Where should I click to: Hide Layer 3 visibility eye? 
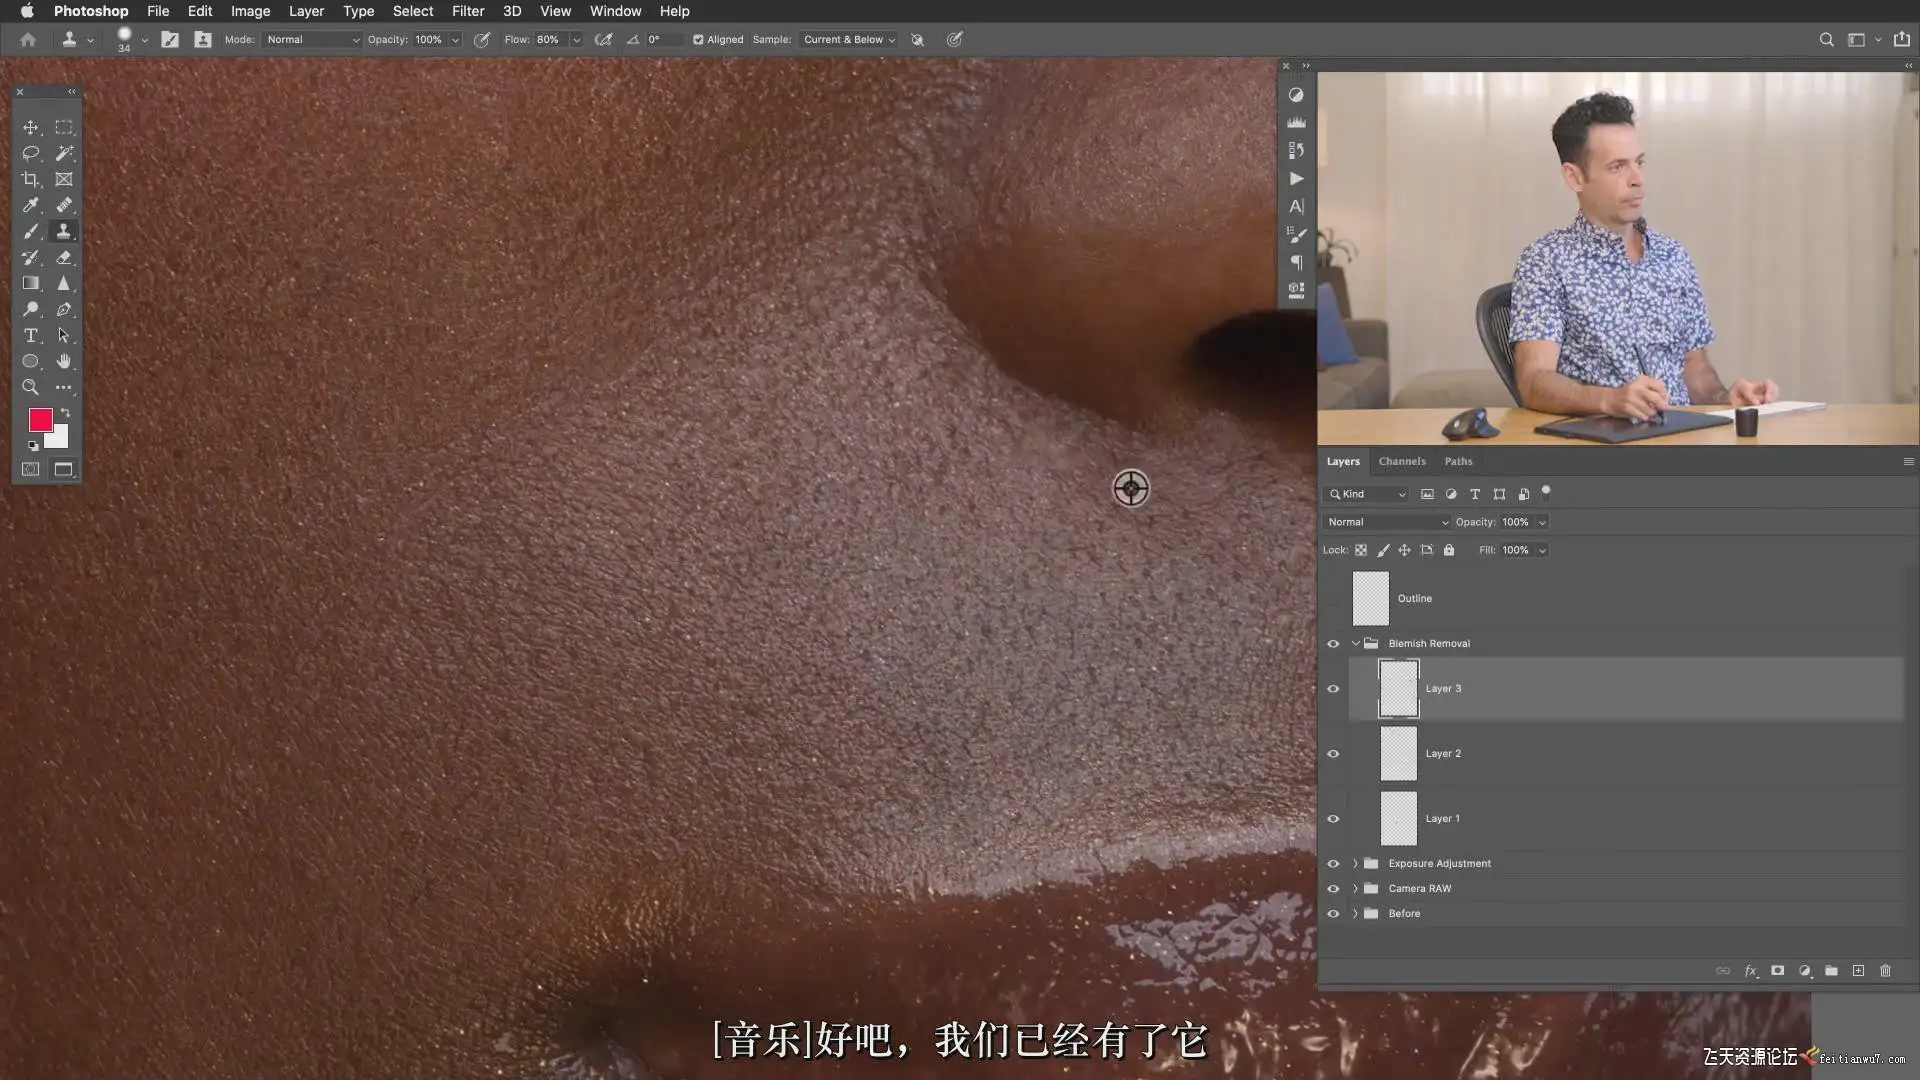[x=1333, y=689]
